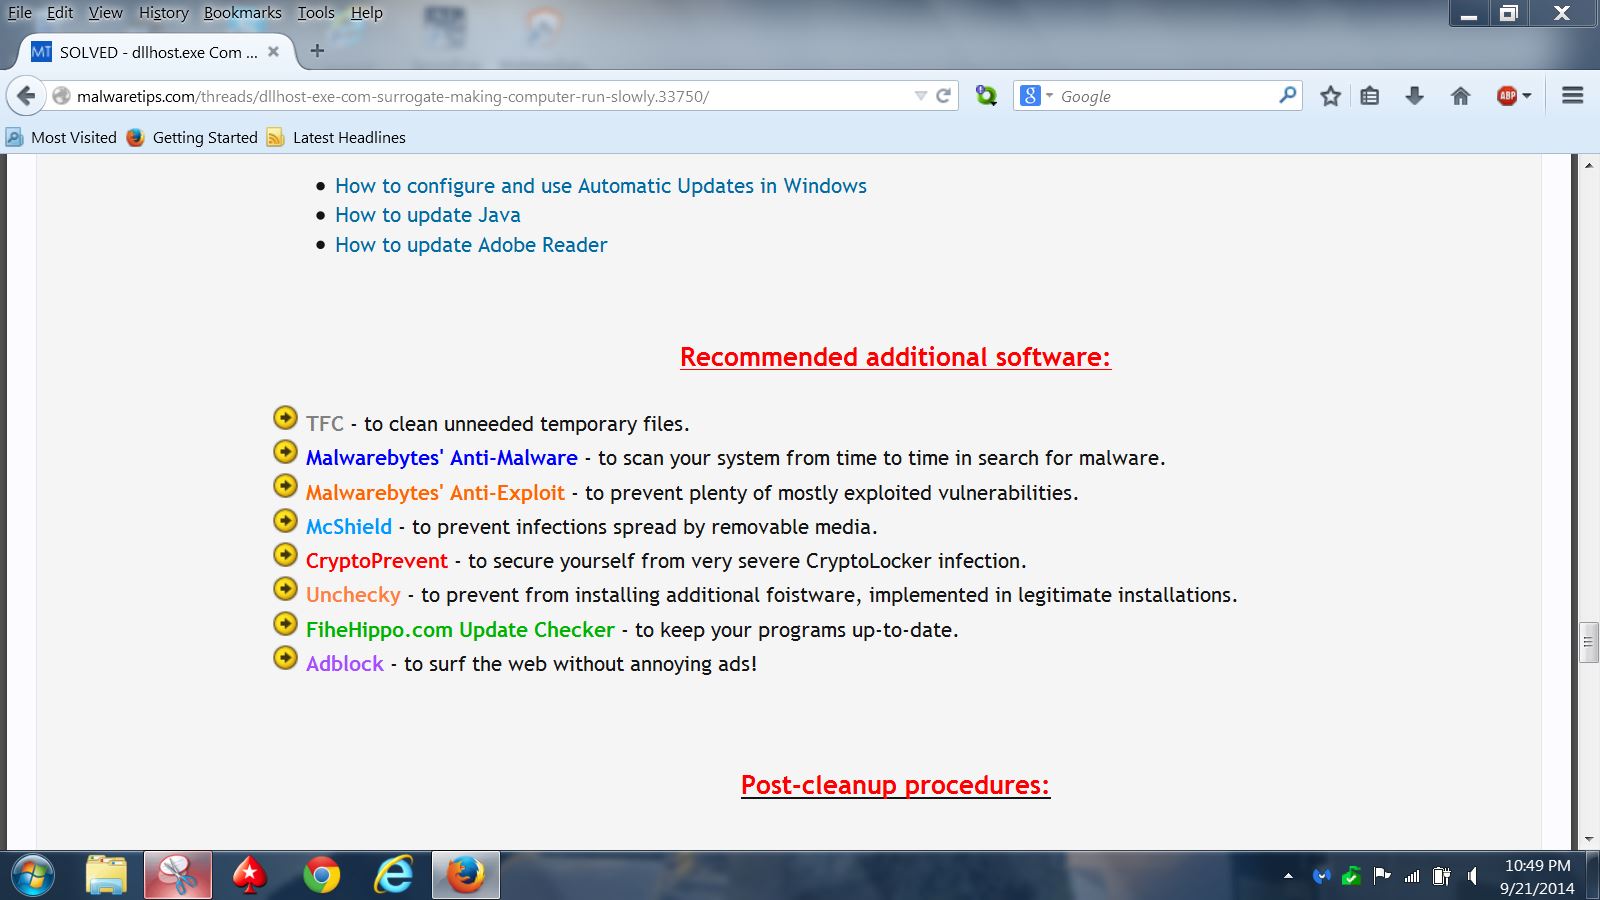The image size is (1600, 900).
Task: Follow the Malwarebytes' Anti-Exploit link
Action: coord(435,493)
